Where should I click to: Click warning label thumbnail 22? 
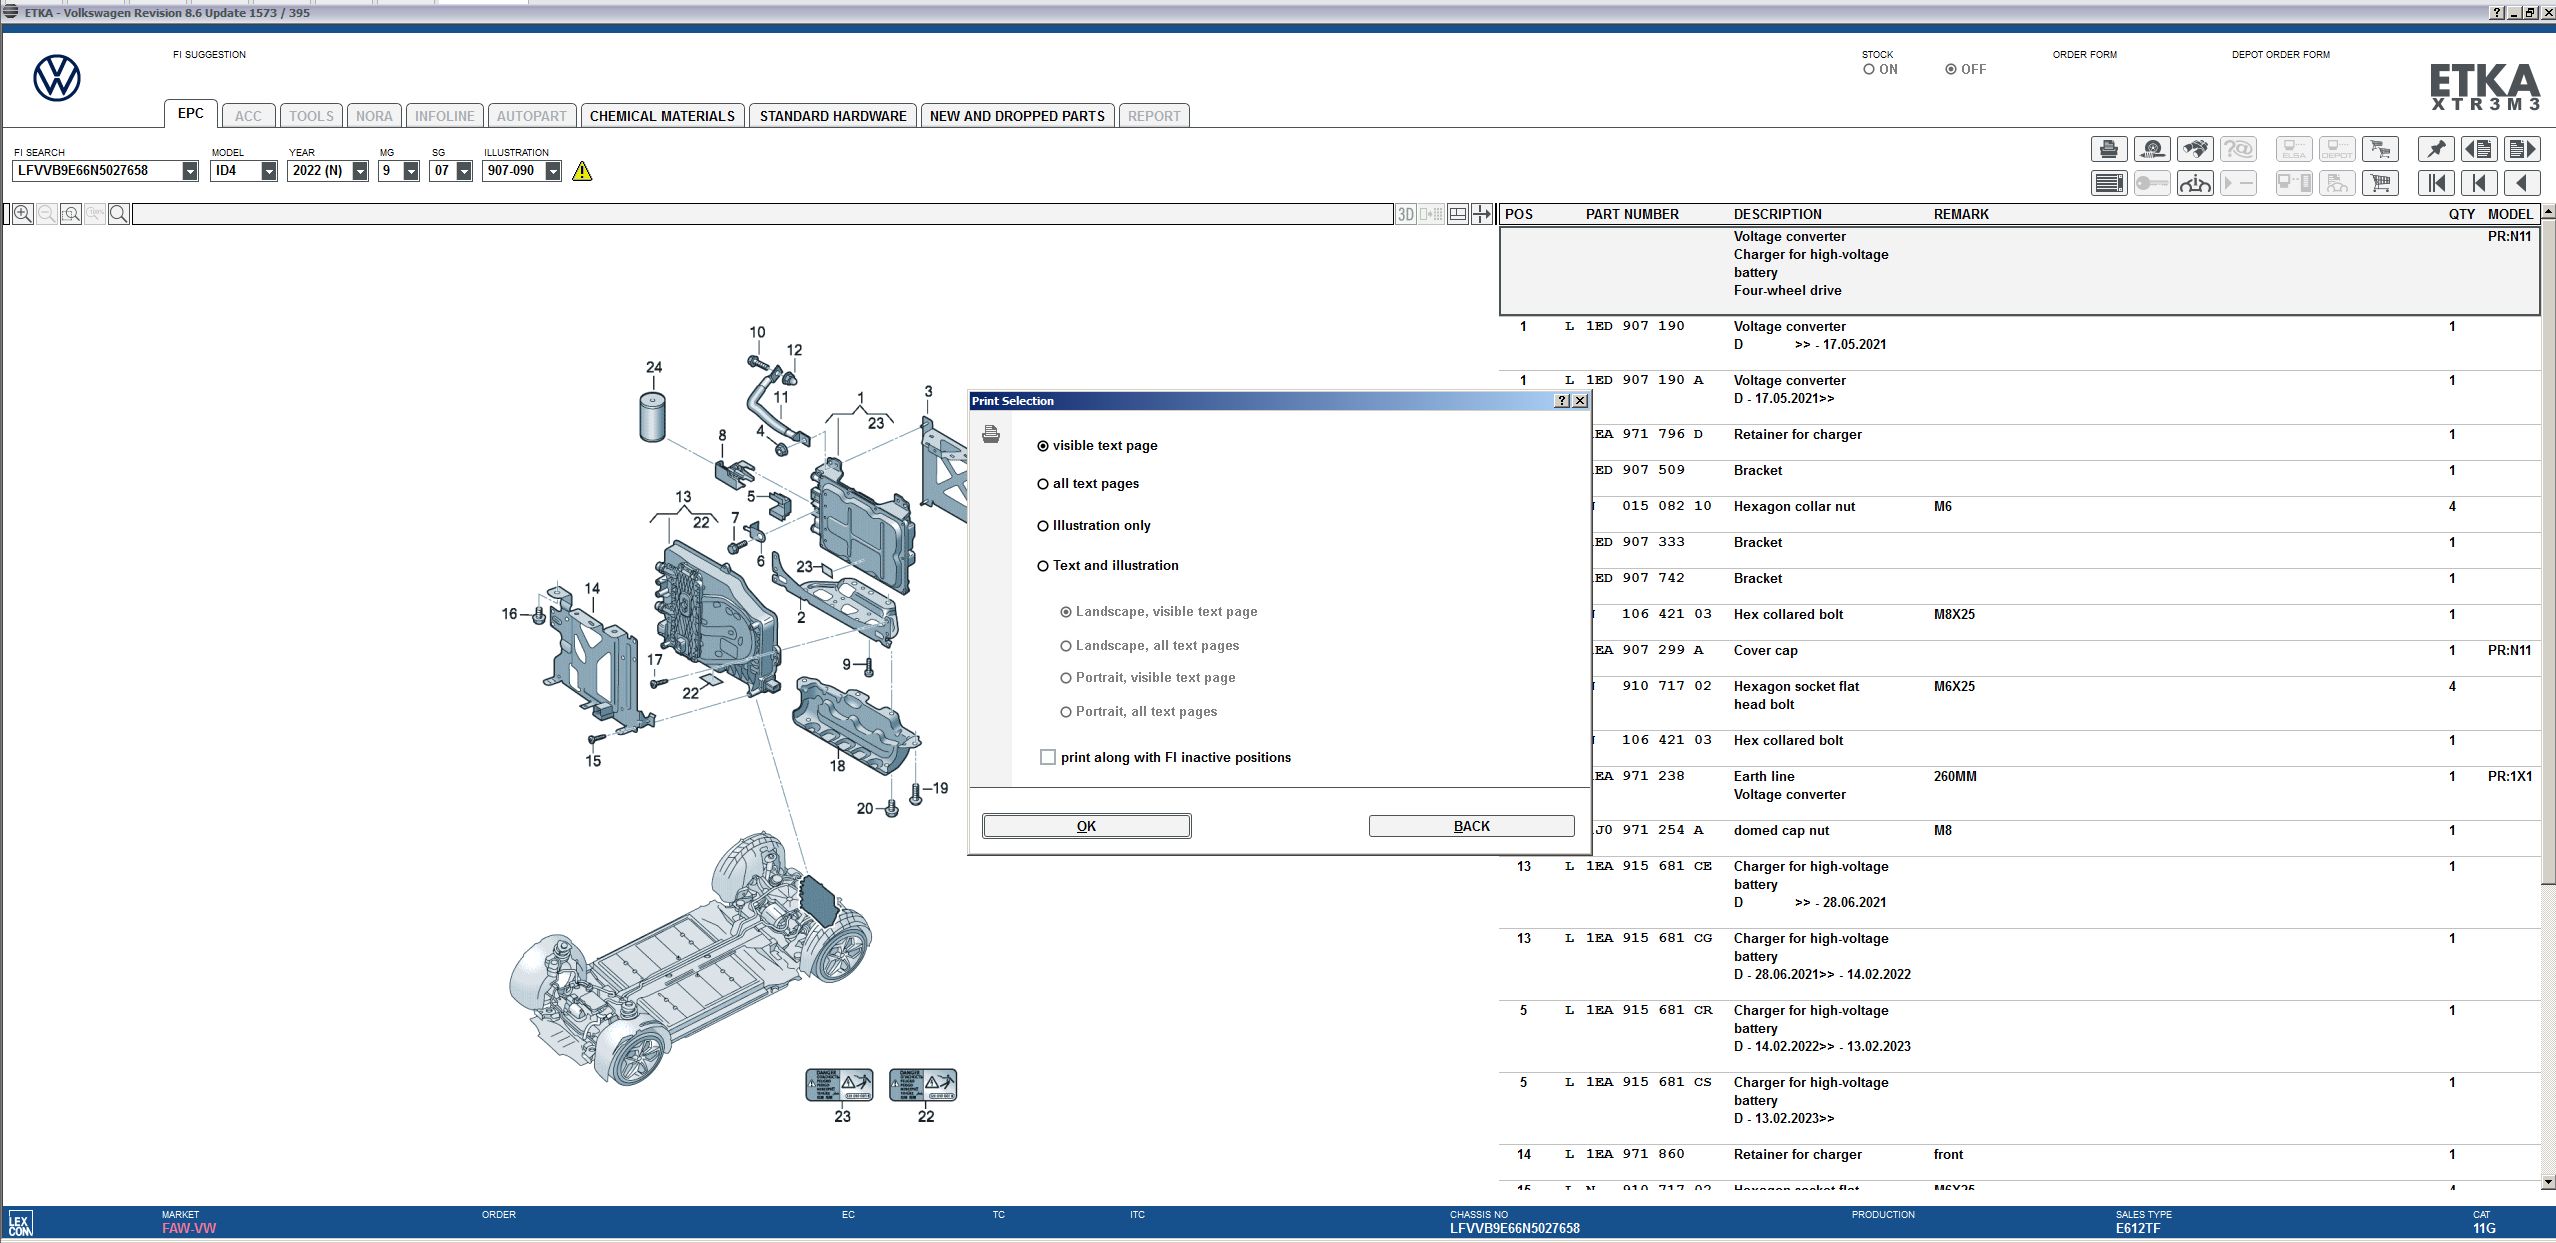(923, 1085)
